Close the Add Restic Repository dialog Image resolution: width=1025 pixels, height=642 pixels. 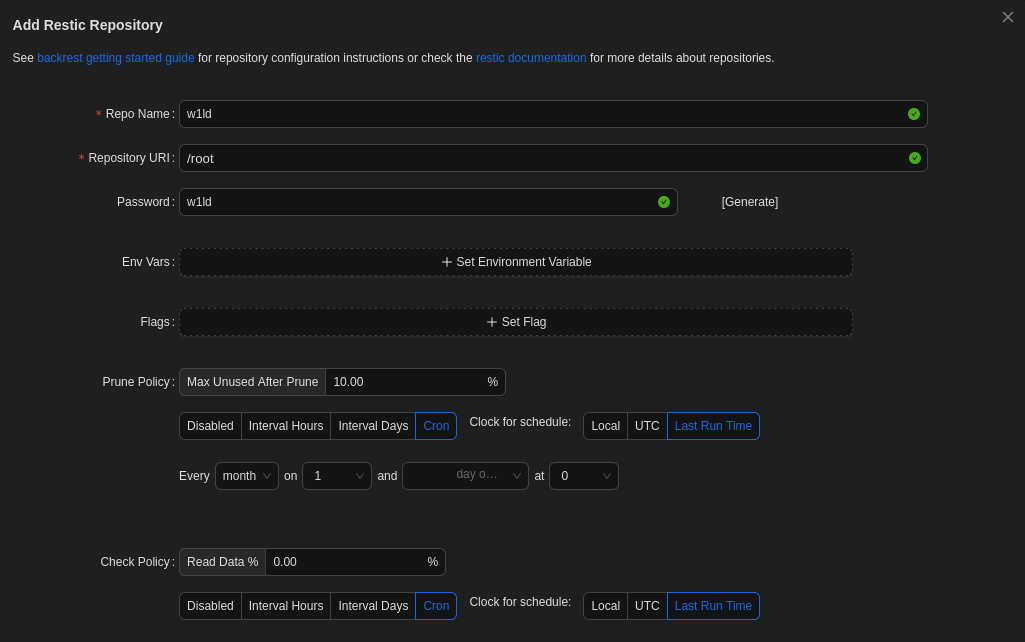click(x=1007, y=17)
